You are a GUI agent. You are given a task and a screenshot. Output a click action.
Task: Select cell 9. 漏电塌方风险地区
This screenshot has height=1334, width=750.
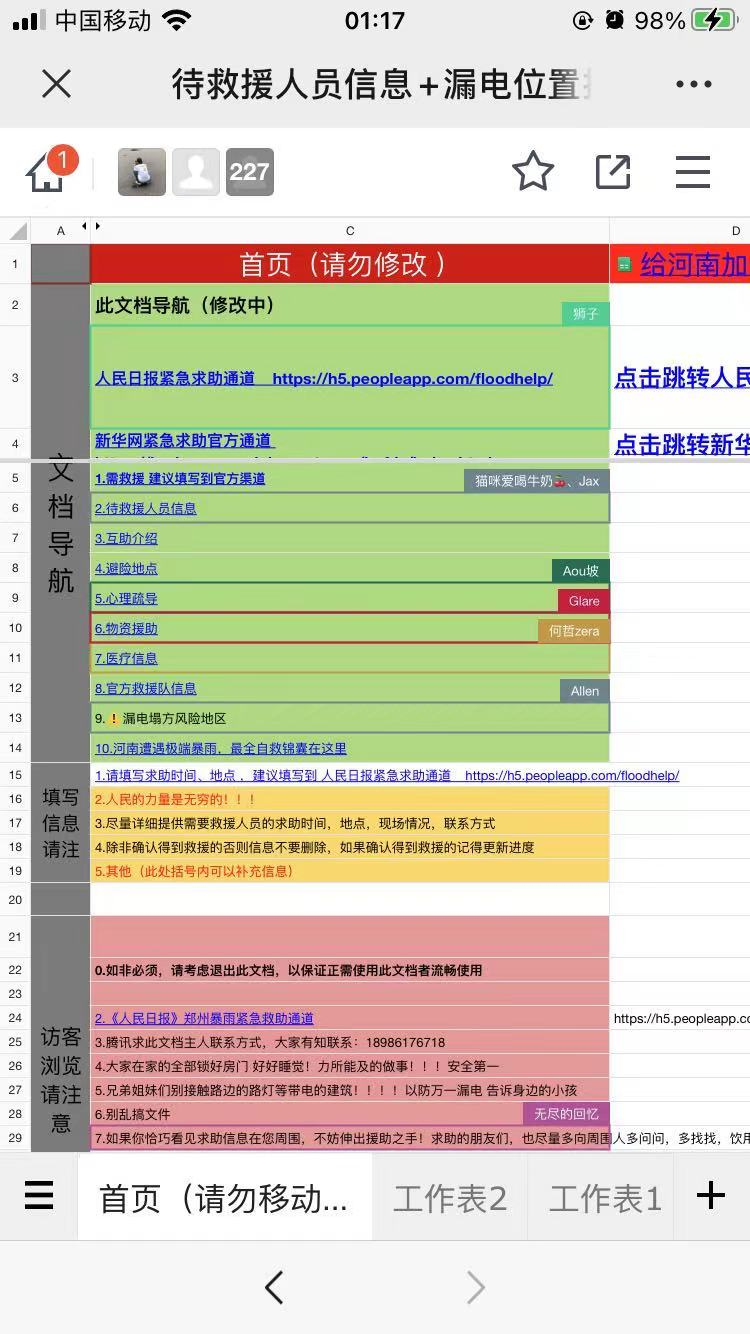click(350, 718)
